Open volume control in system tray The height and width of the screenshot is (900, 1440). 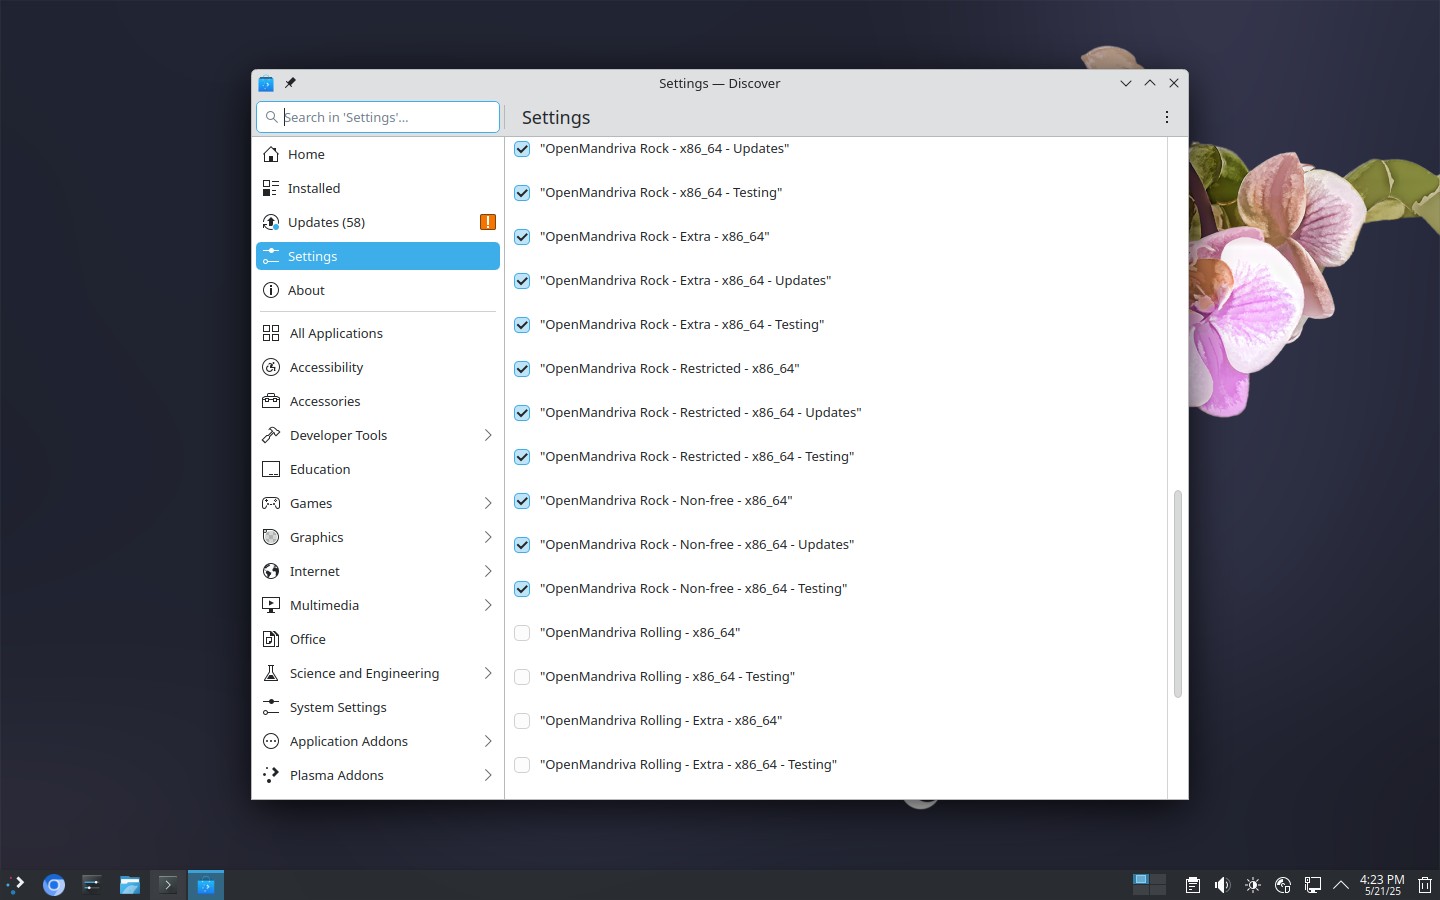point(1222,885)
